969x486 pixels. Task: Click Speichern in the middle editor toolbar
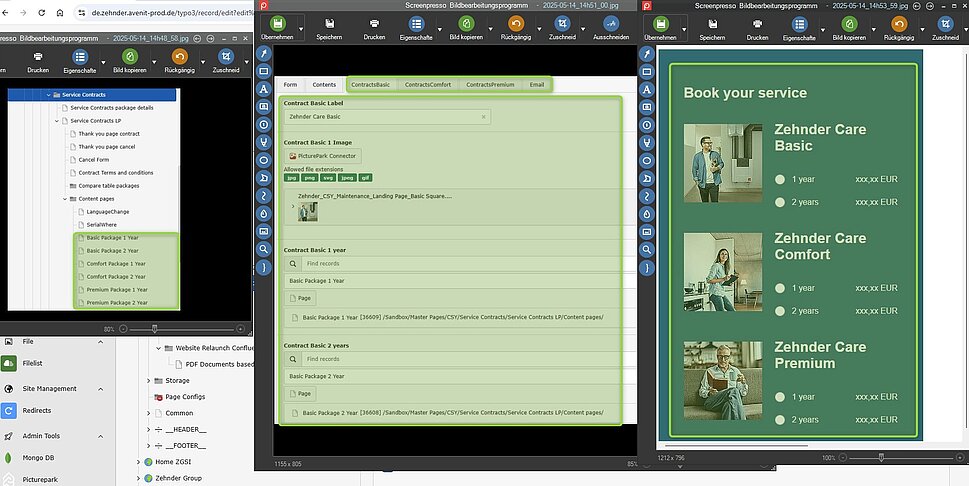click(x=328, y=27)
